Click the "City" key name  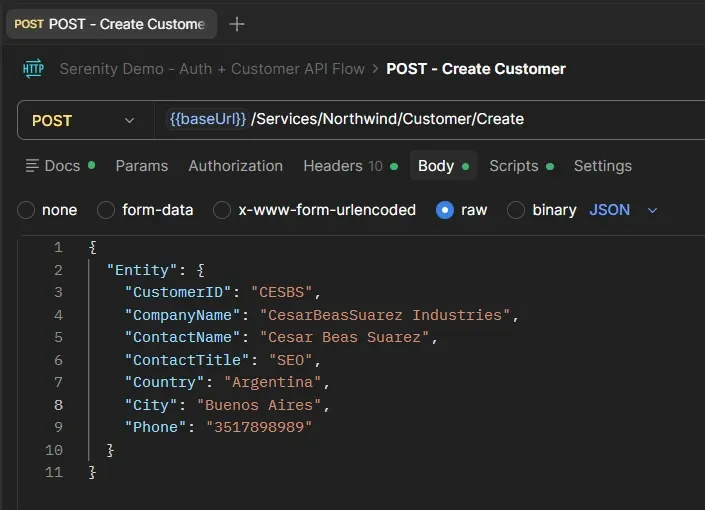coord(151,405)
